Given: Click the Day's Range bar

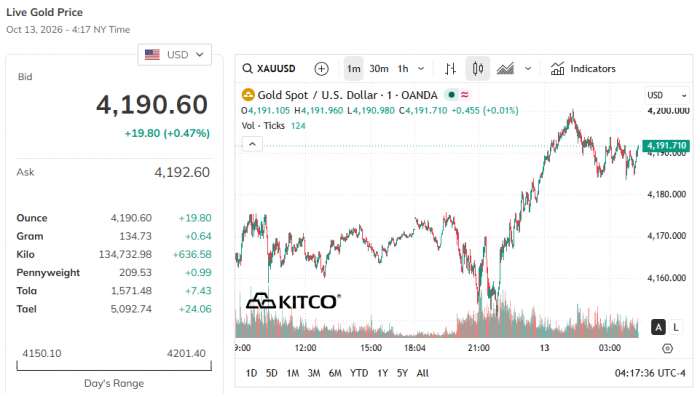Looking at the screenshot, I should tap(114, 366).
